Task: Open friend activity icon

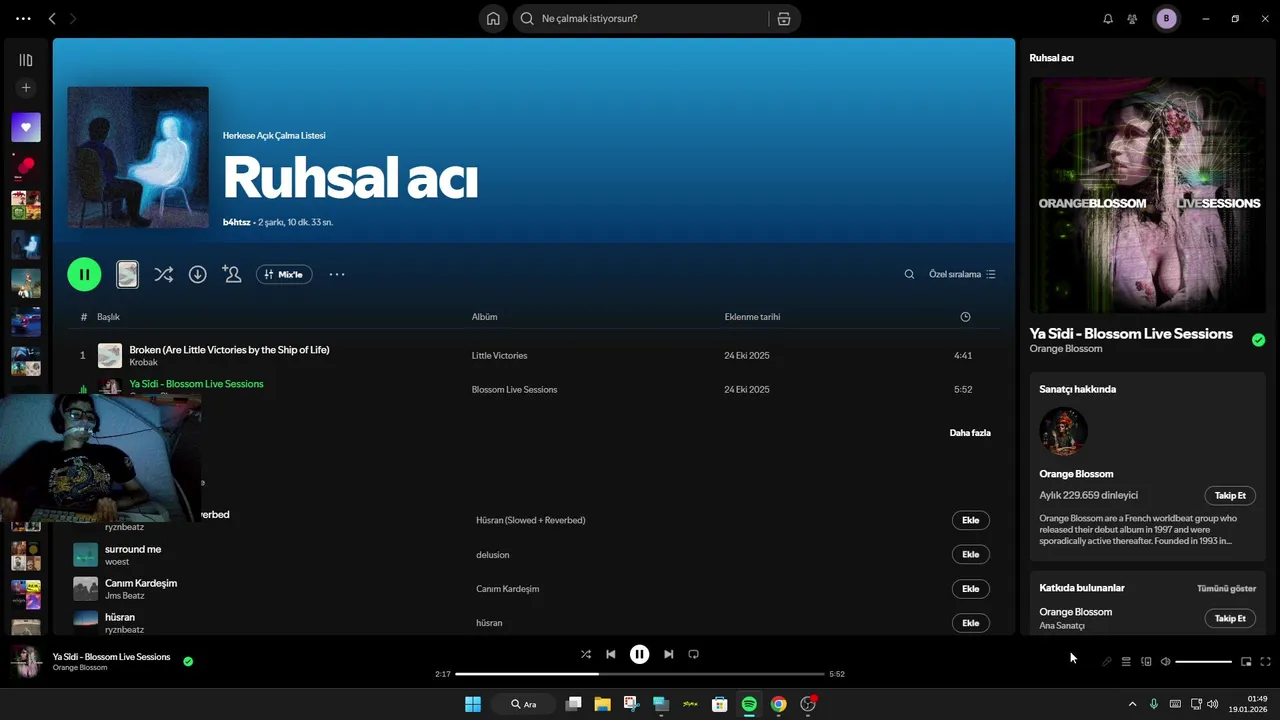Action: click(x=1132, y=18)
